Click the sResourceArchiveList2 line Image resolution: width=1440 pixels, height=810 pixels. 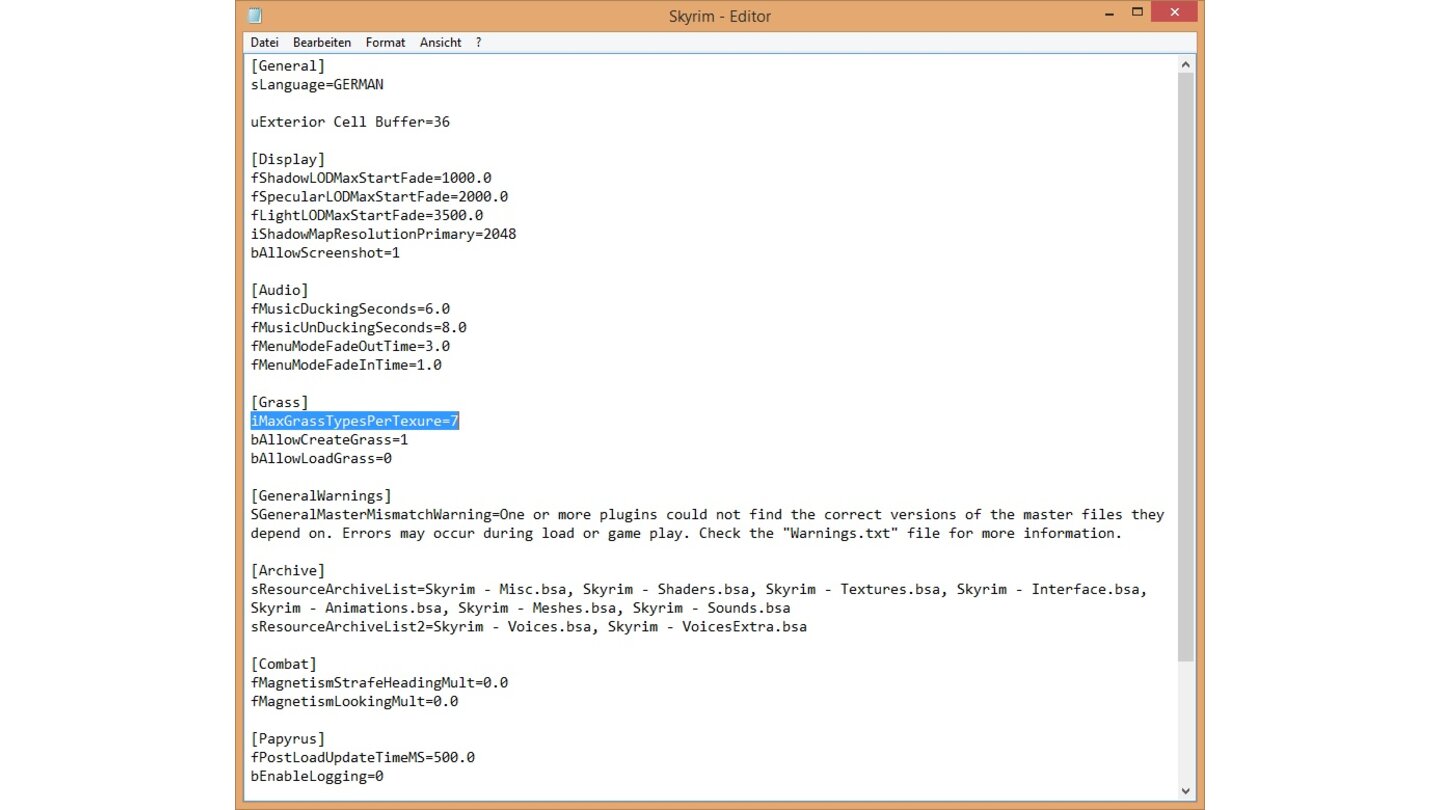coord(528,627)
